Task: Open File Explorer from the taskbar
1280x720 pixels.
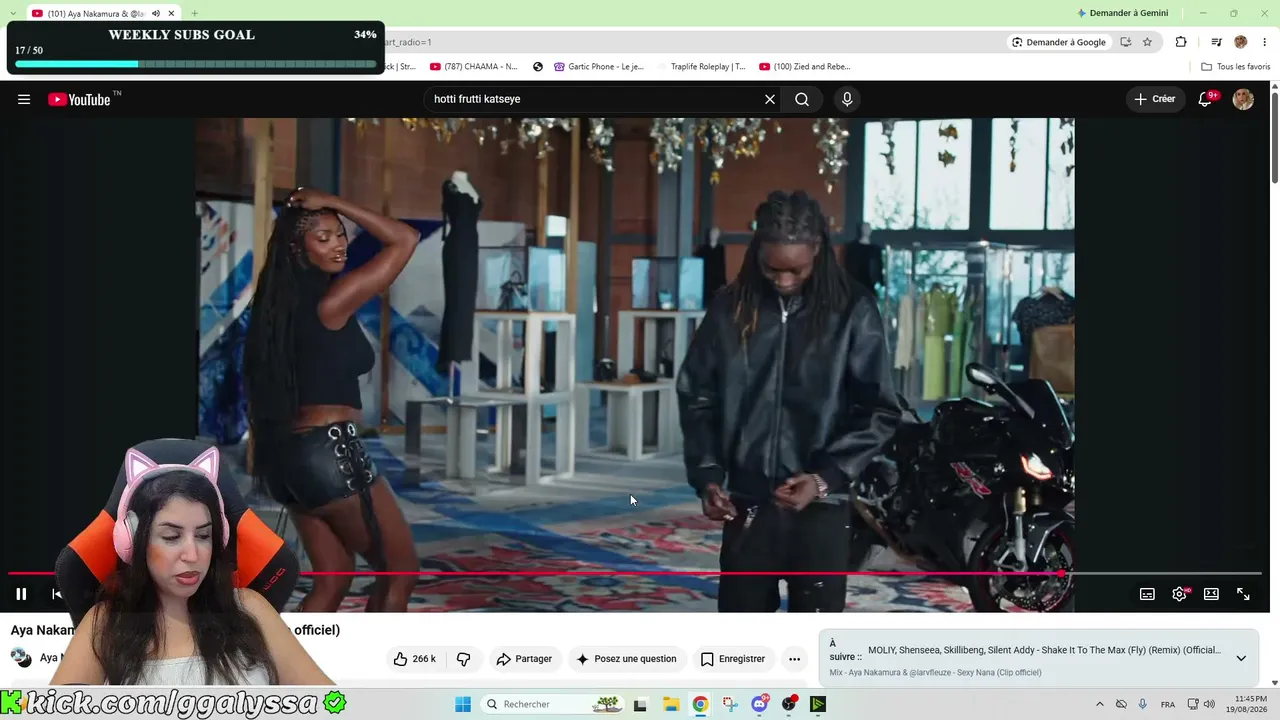Action: click(x=671, y=704)
